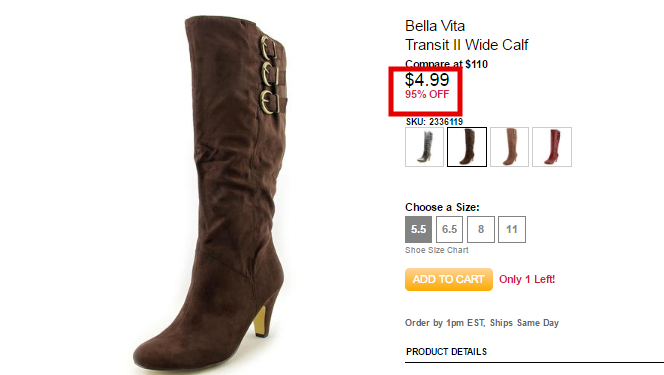Choose the tan boot color thumbnail
664x375 pixels.
509,147
